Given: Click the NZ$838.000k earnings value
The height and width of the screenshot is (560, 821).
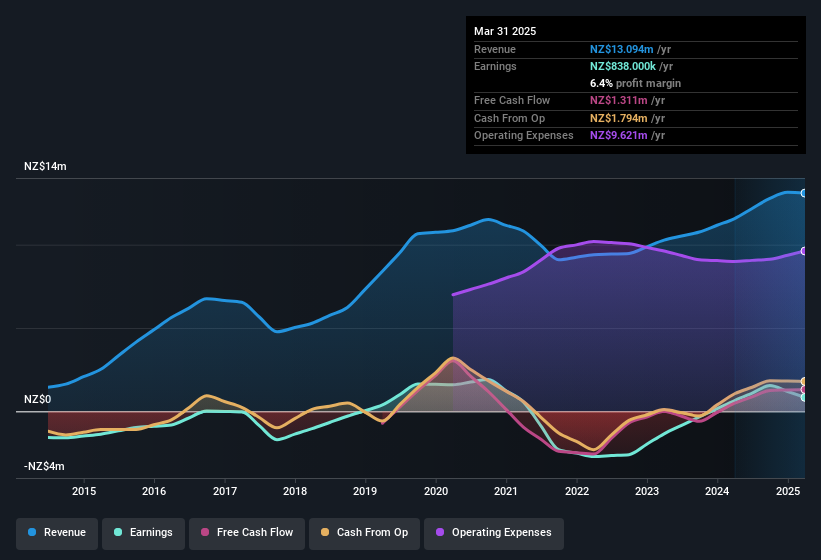Looking at the screenshot, I should tap(623, 66).
